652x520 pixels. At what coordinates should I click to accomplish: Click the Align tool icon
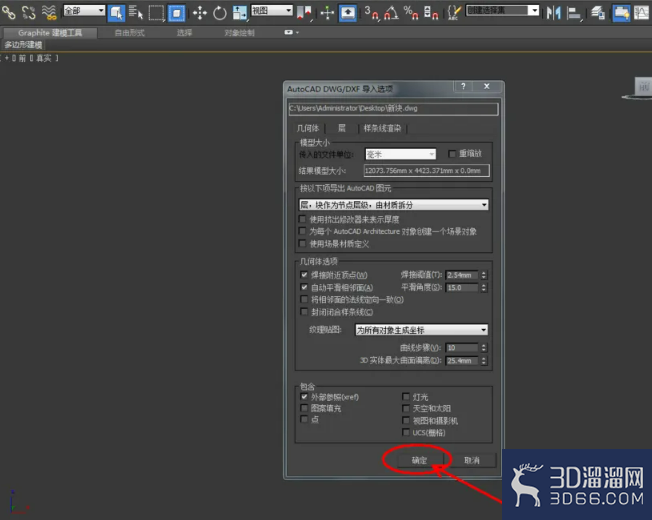[574, 13]
